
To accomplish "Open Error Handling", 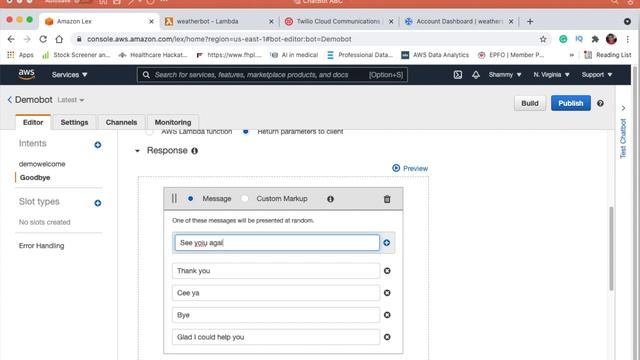I will click(x=41, y=246).
